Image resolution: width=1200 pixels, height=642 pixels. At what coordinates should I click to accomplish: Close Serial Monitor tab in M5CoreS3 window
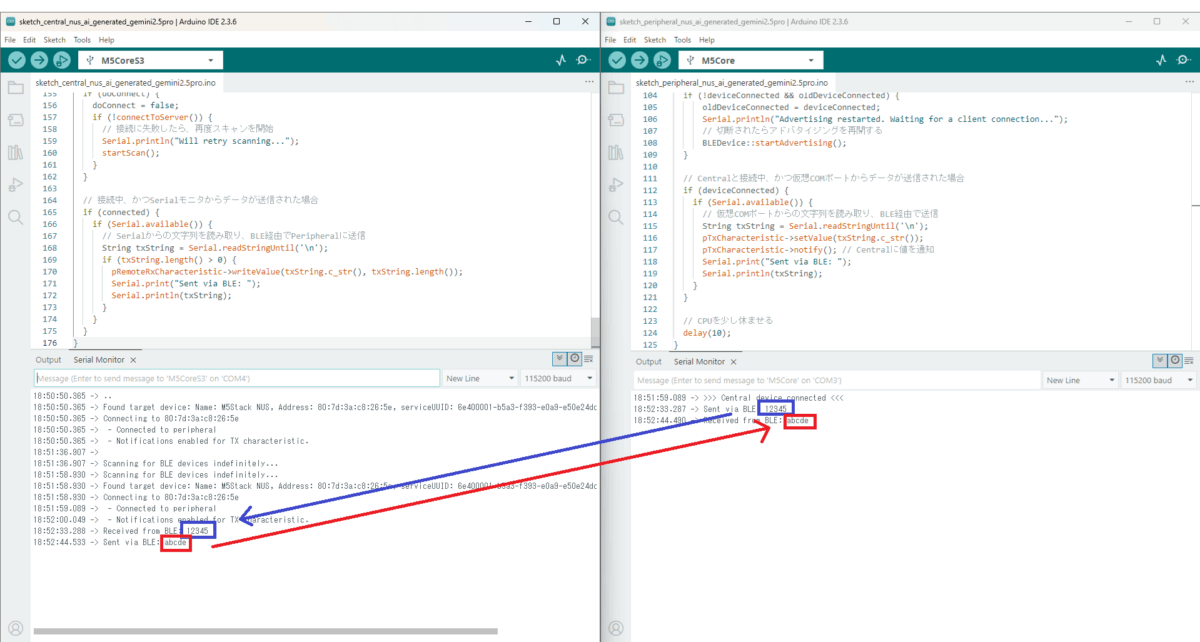pos(133,360)
